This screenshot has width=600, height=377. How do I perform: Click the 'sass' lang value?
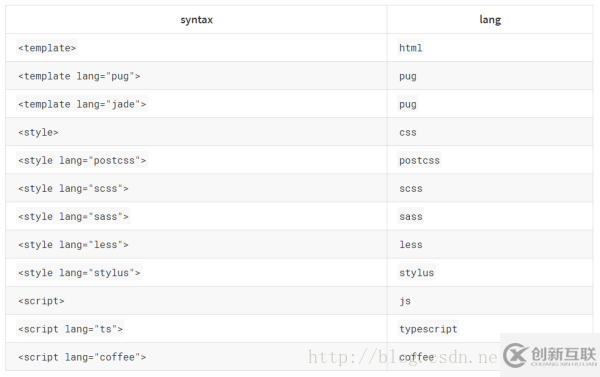point(411,217)
